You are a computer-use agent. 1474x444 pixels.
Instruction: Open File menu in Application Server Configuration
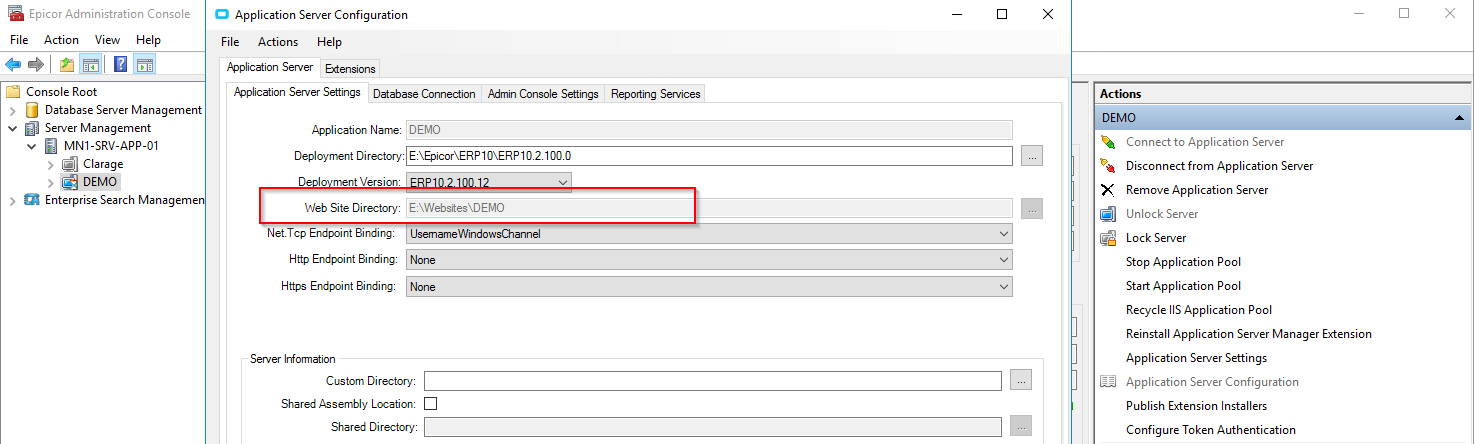pos(230,42)
